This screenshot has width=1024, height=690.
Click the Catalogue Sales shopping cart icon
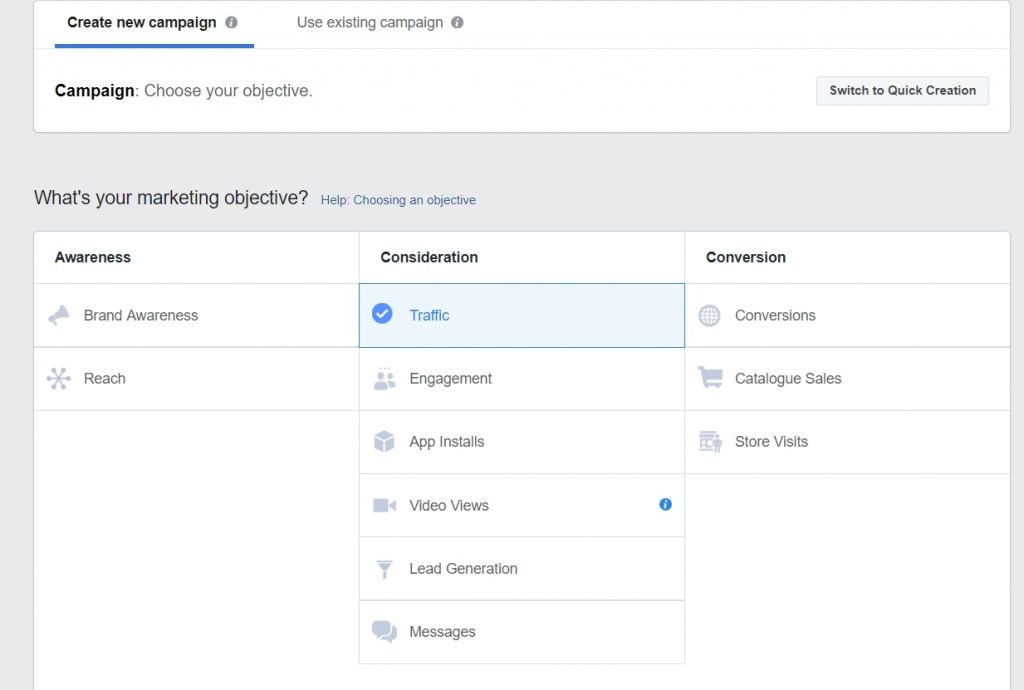coord(710,378)
